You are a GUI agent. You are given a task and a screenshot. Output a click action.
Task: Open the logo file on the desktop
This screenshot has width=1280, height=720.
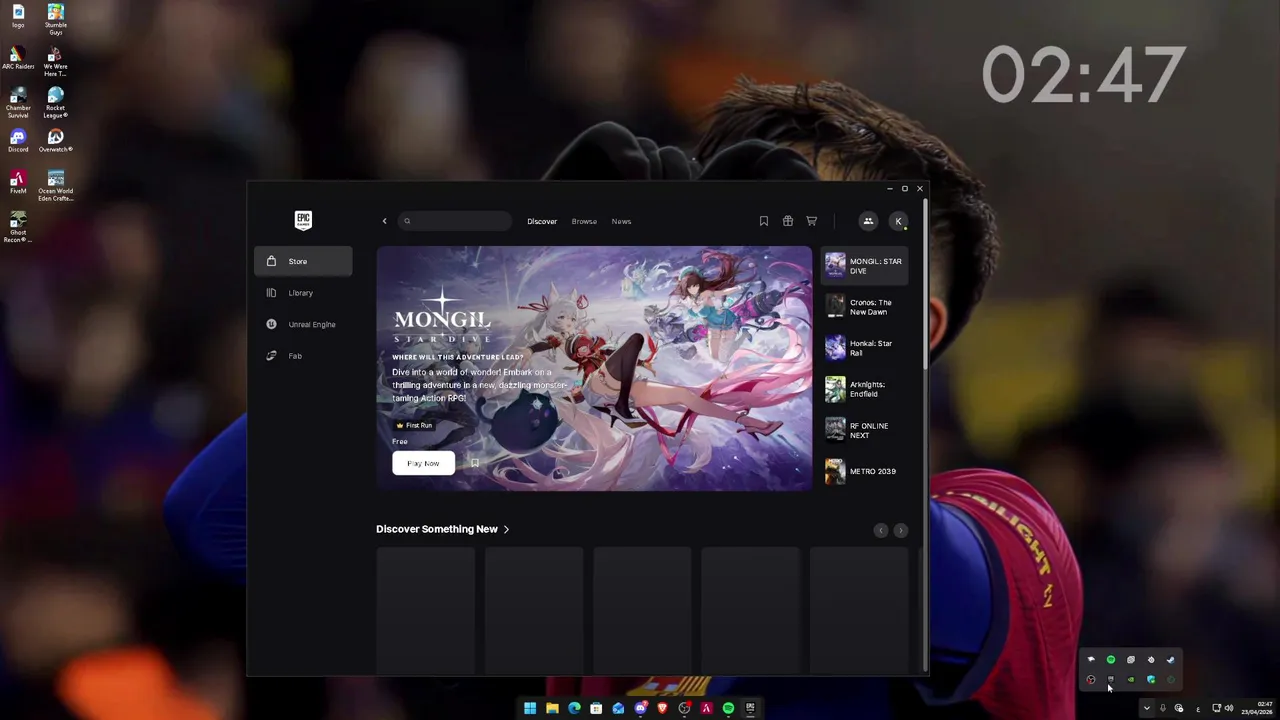tap(18, 15)
